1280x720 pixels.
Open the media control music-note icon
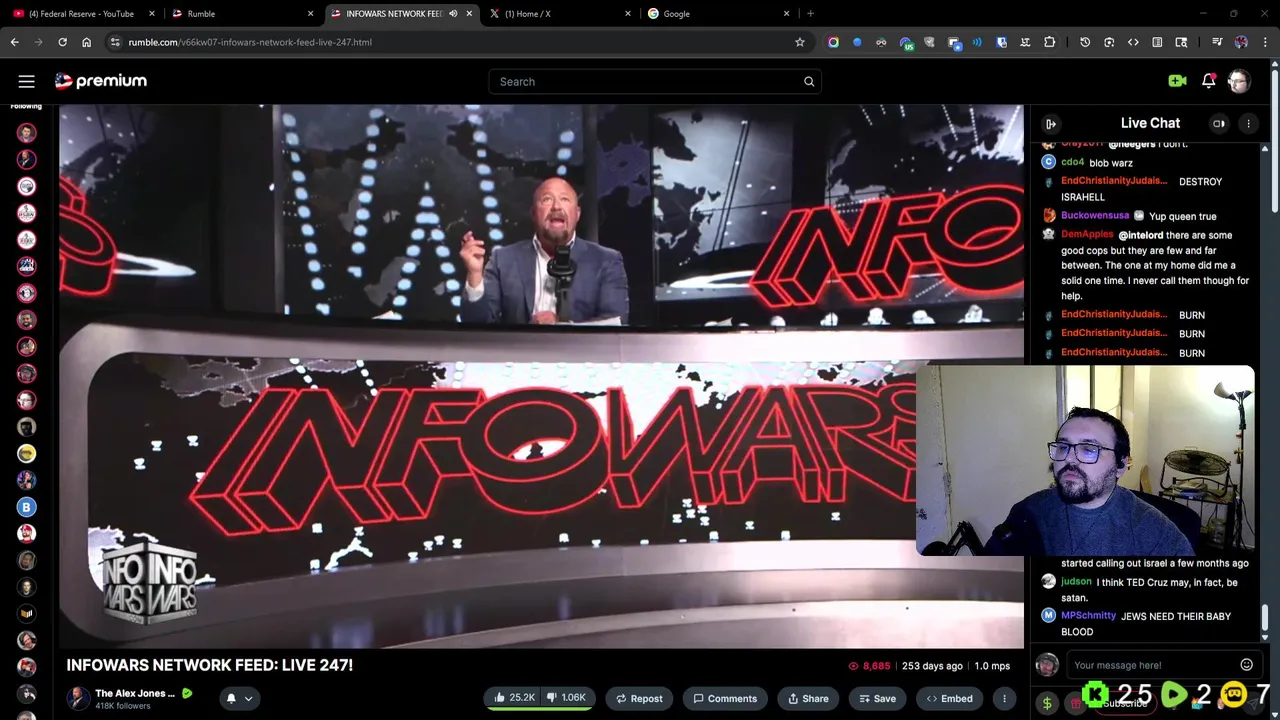tap(1217, 42)
